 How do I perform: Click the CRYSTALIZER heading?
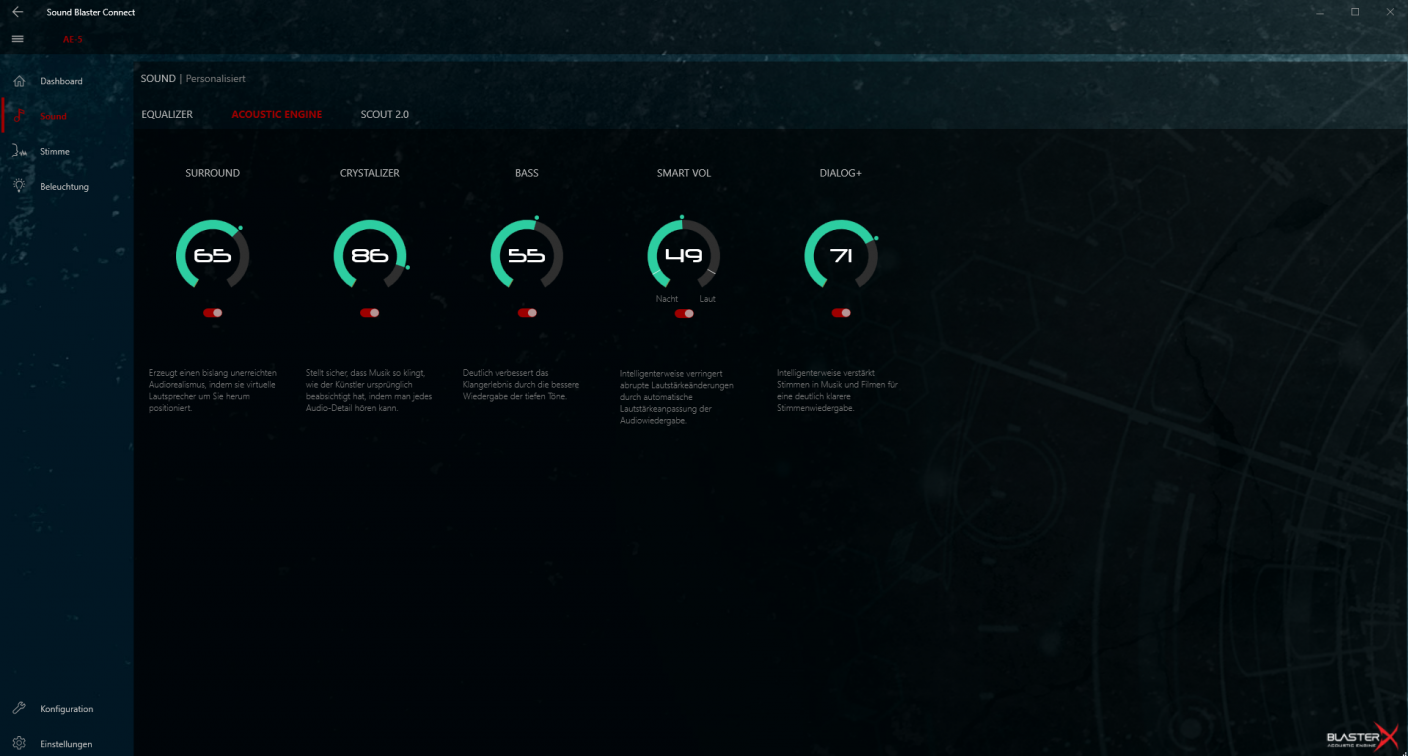370,173
